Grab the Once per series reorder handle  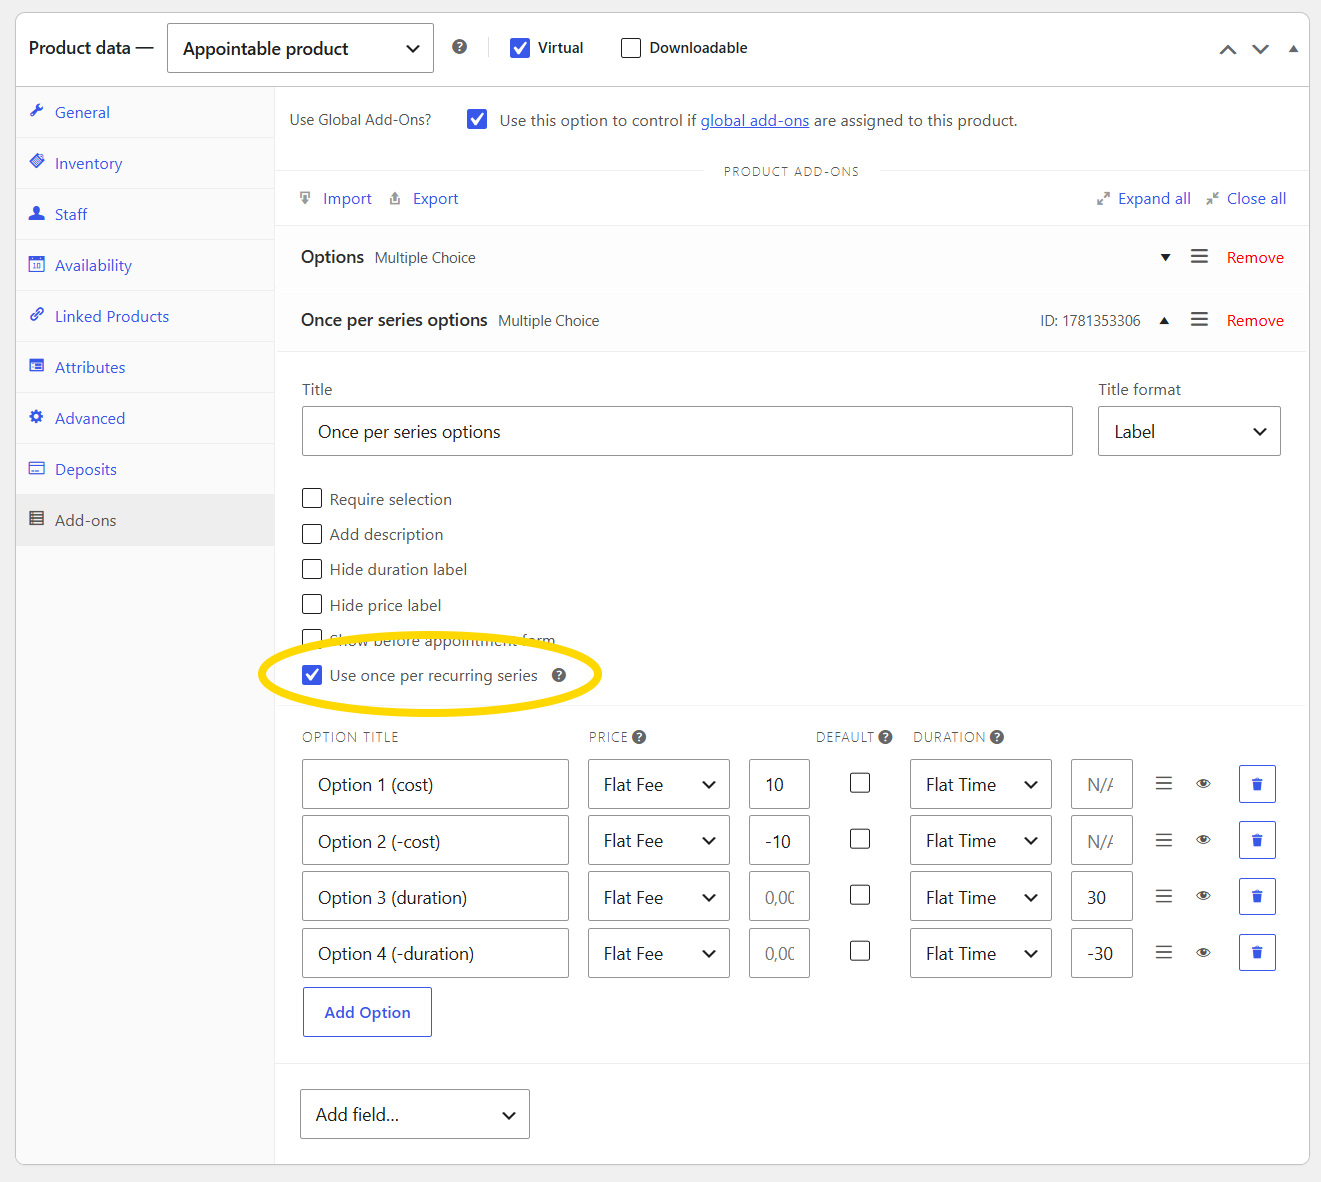tap(1199, 319)
